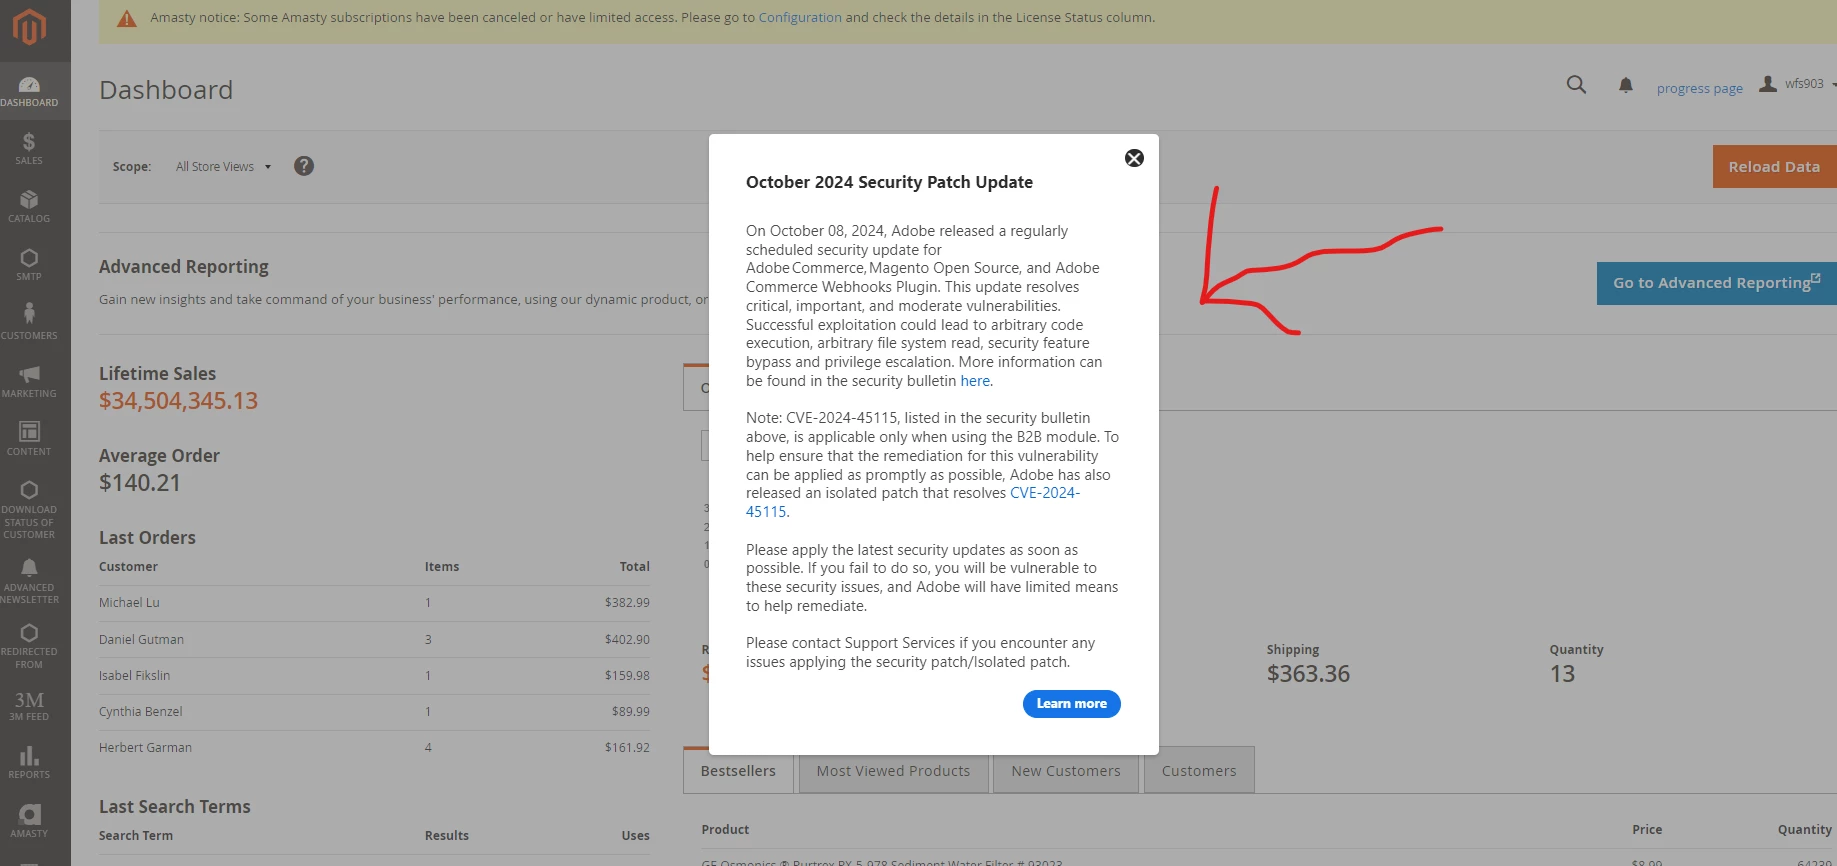Image resolution: width=1837 pixels, height=866 pixels.
Task: Open the notifications bell
Action: click(x=1626, y=86)
